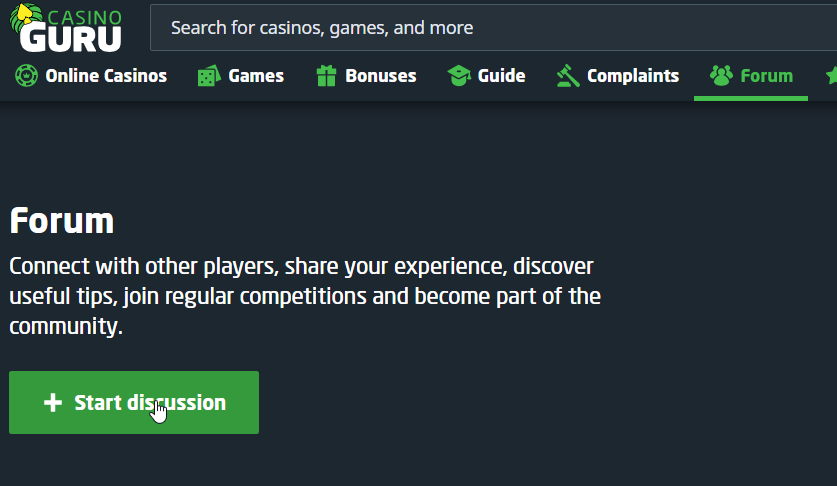Open the Online Casinos menu item
837x486 pixels.
tap(105, 76)
